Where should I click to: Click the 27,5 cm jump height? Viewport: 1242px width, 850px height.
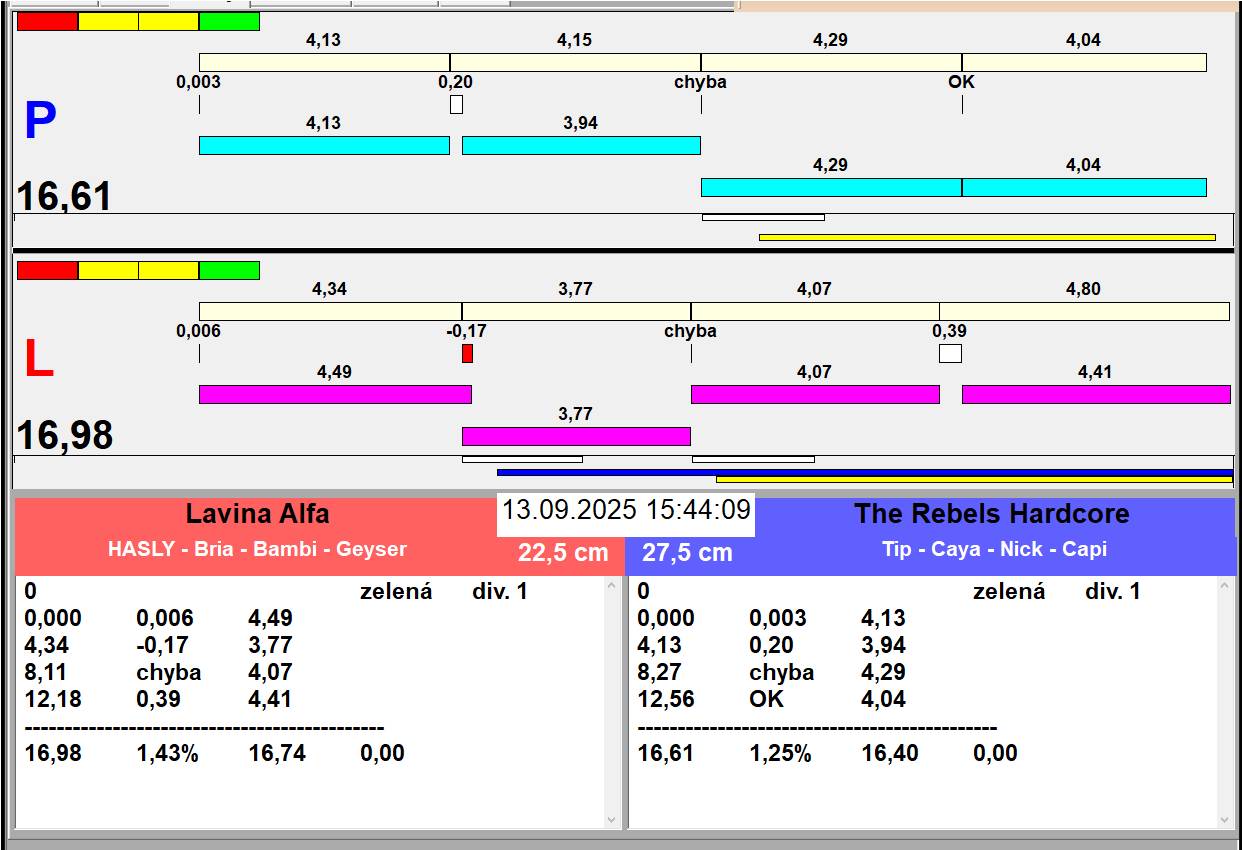[x=687, y=553]
